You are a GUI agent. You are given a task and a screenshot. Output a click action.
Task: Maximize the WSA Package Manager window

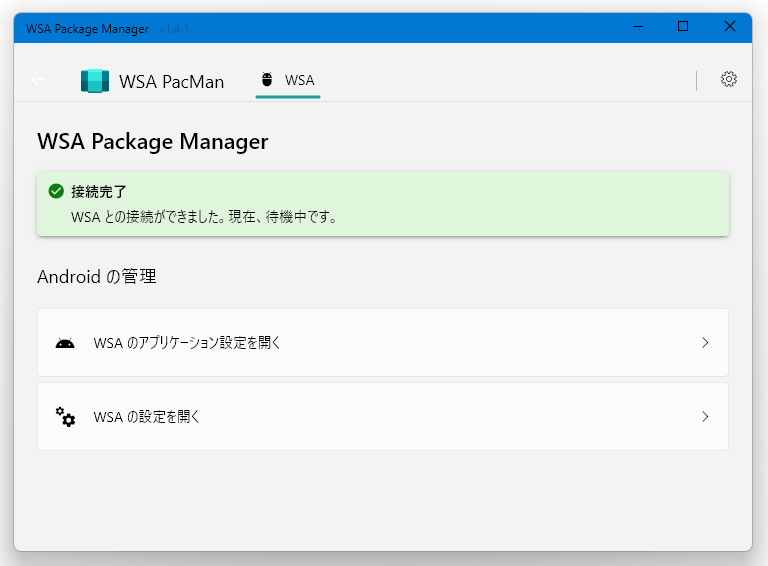[683, 27]
